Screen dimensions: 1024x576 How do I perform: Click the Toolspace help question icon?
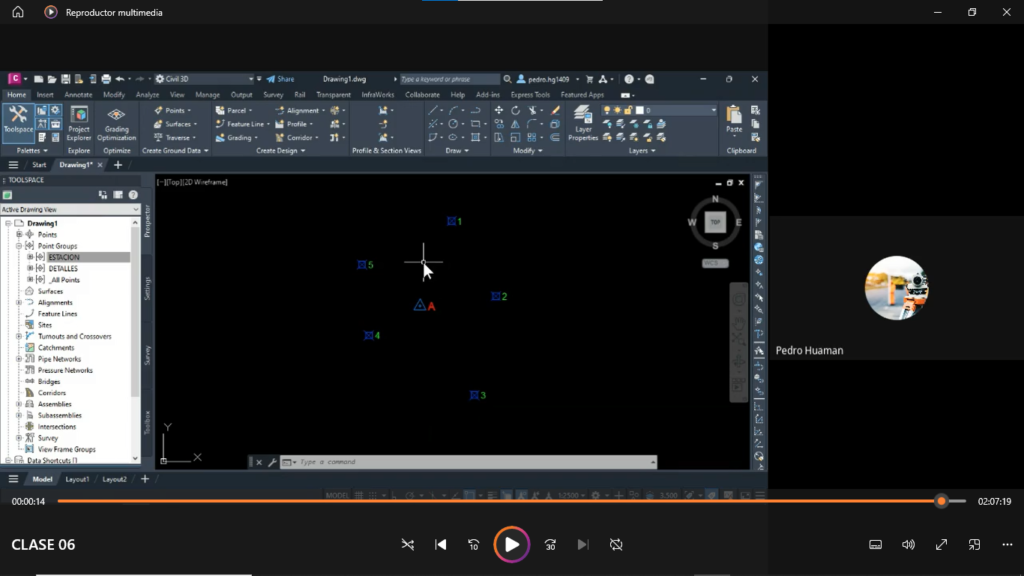(133, 195)
